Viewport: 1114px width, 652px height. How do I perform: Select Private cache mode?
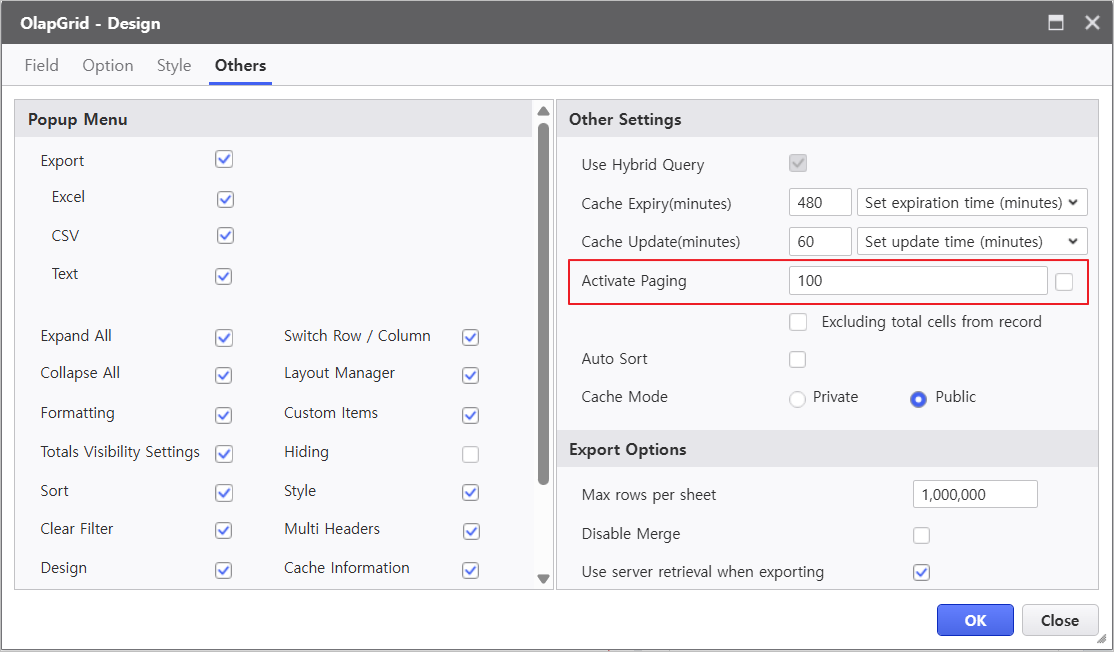pyautogui.click(x=797, y=399)
